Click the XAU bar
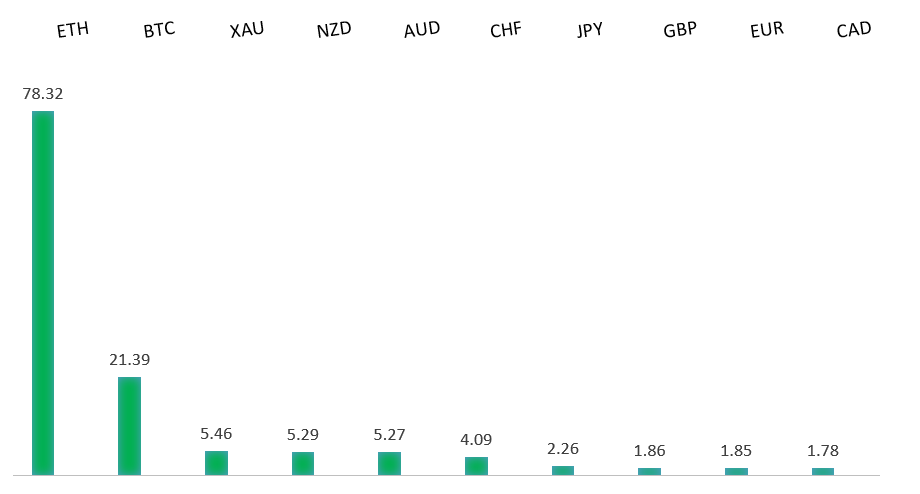 click(x=216, y=462)
